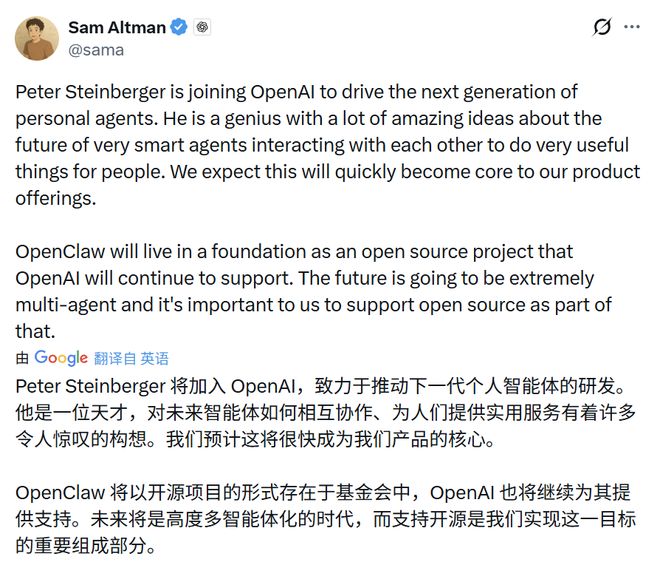Click Chinese paragraph starting 'Peter Steinberger 将加入'

[x=320, y=413]
